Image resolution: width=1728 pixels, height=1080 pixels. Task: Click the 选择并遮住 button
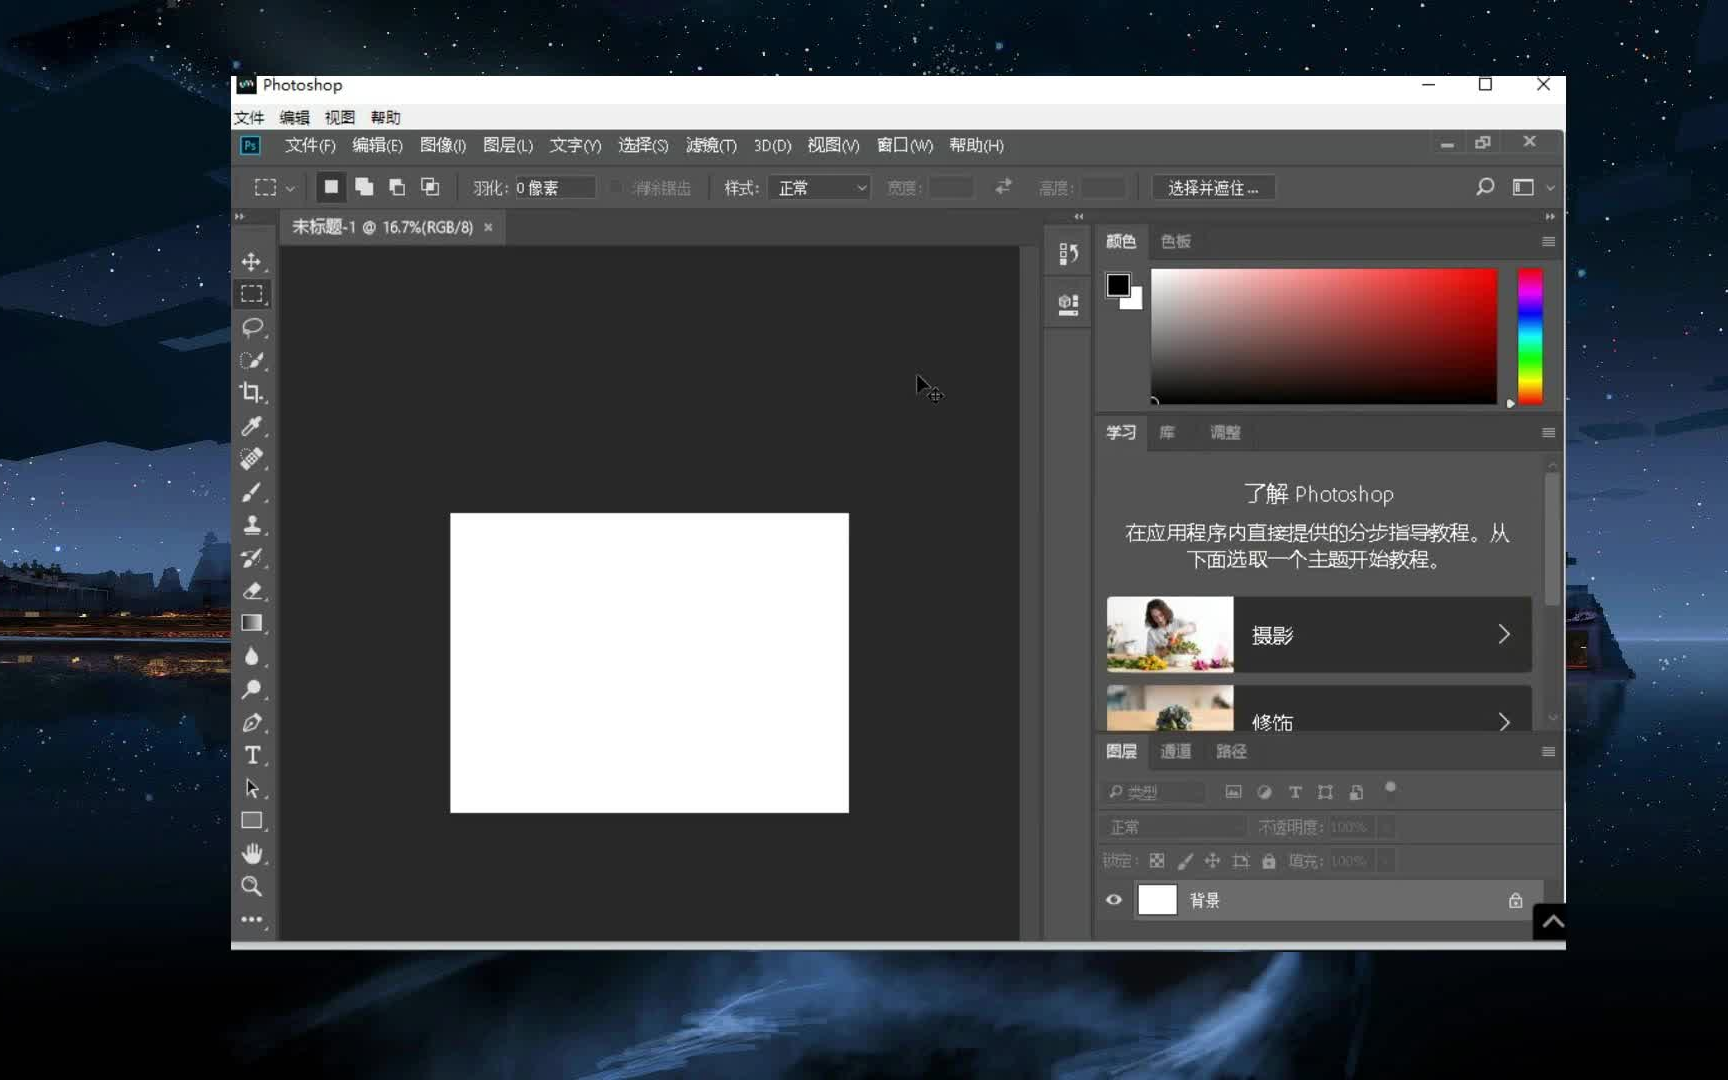pos(1213,187)
